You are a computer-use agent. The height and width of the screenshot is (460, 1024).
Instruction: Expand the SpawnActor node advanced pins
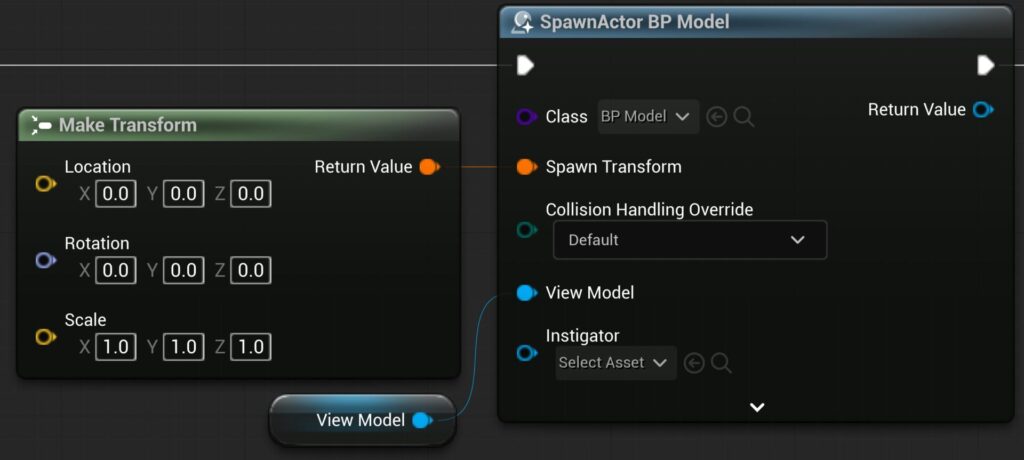[x=757, y=407]
